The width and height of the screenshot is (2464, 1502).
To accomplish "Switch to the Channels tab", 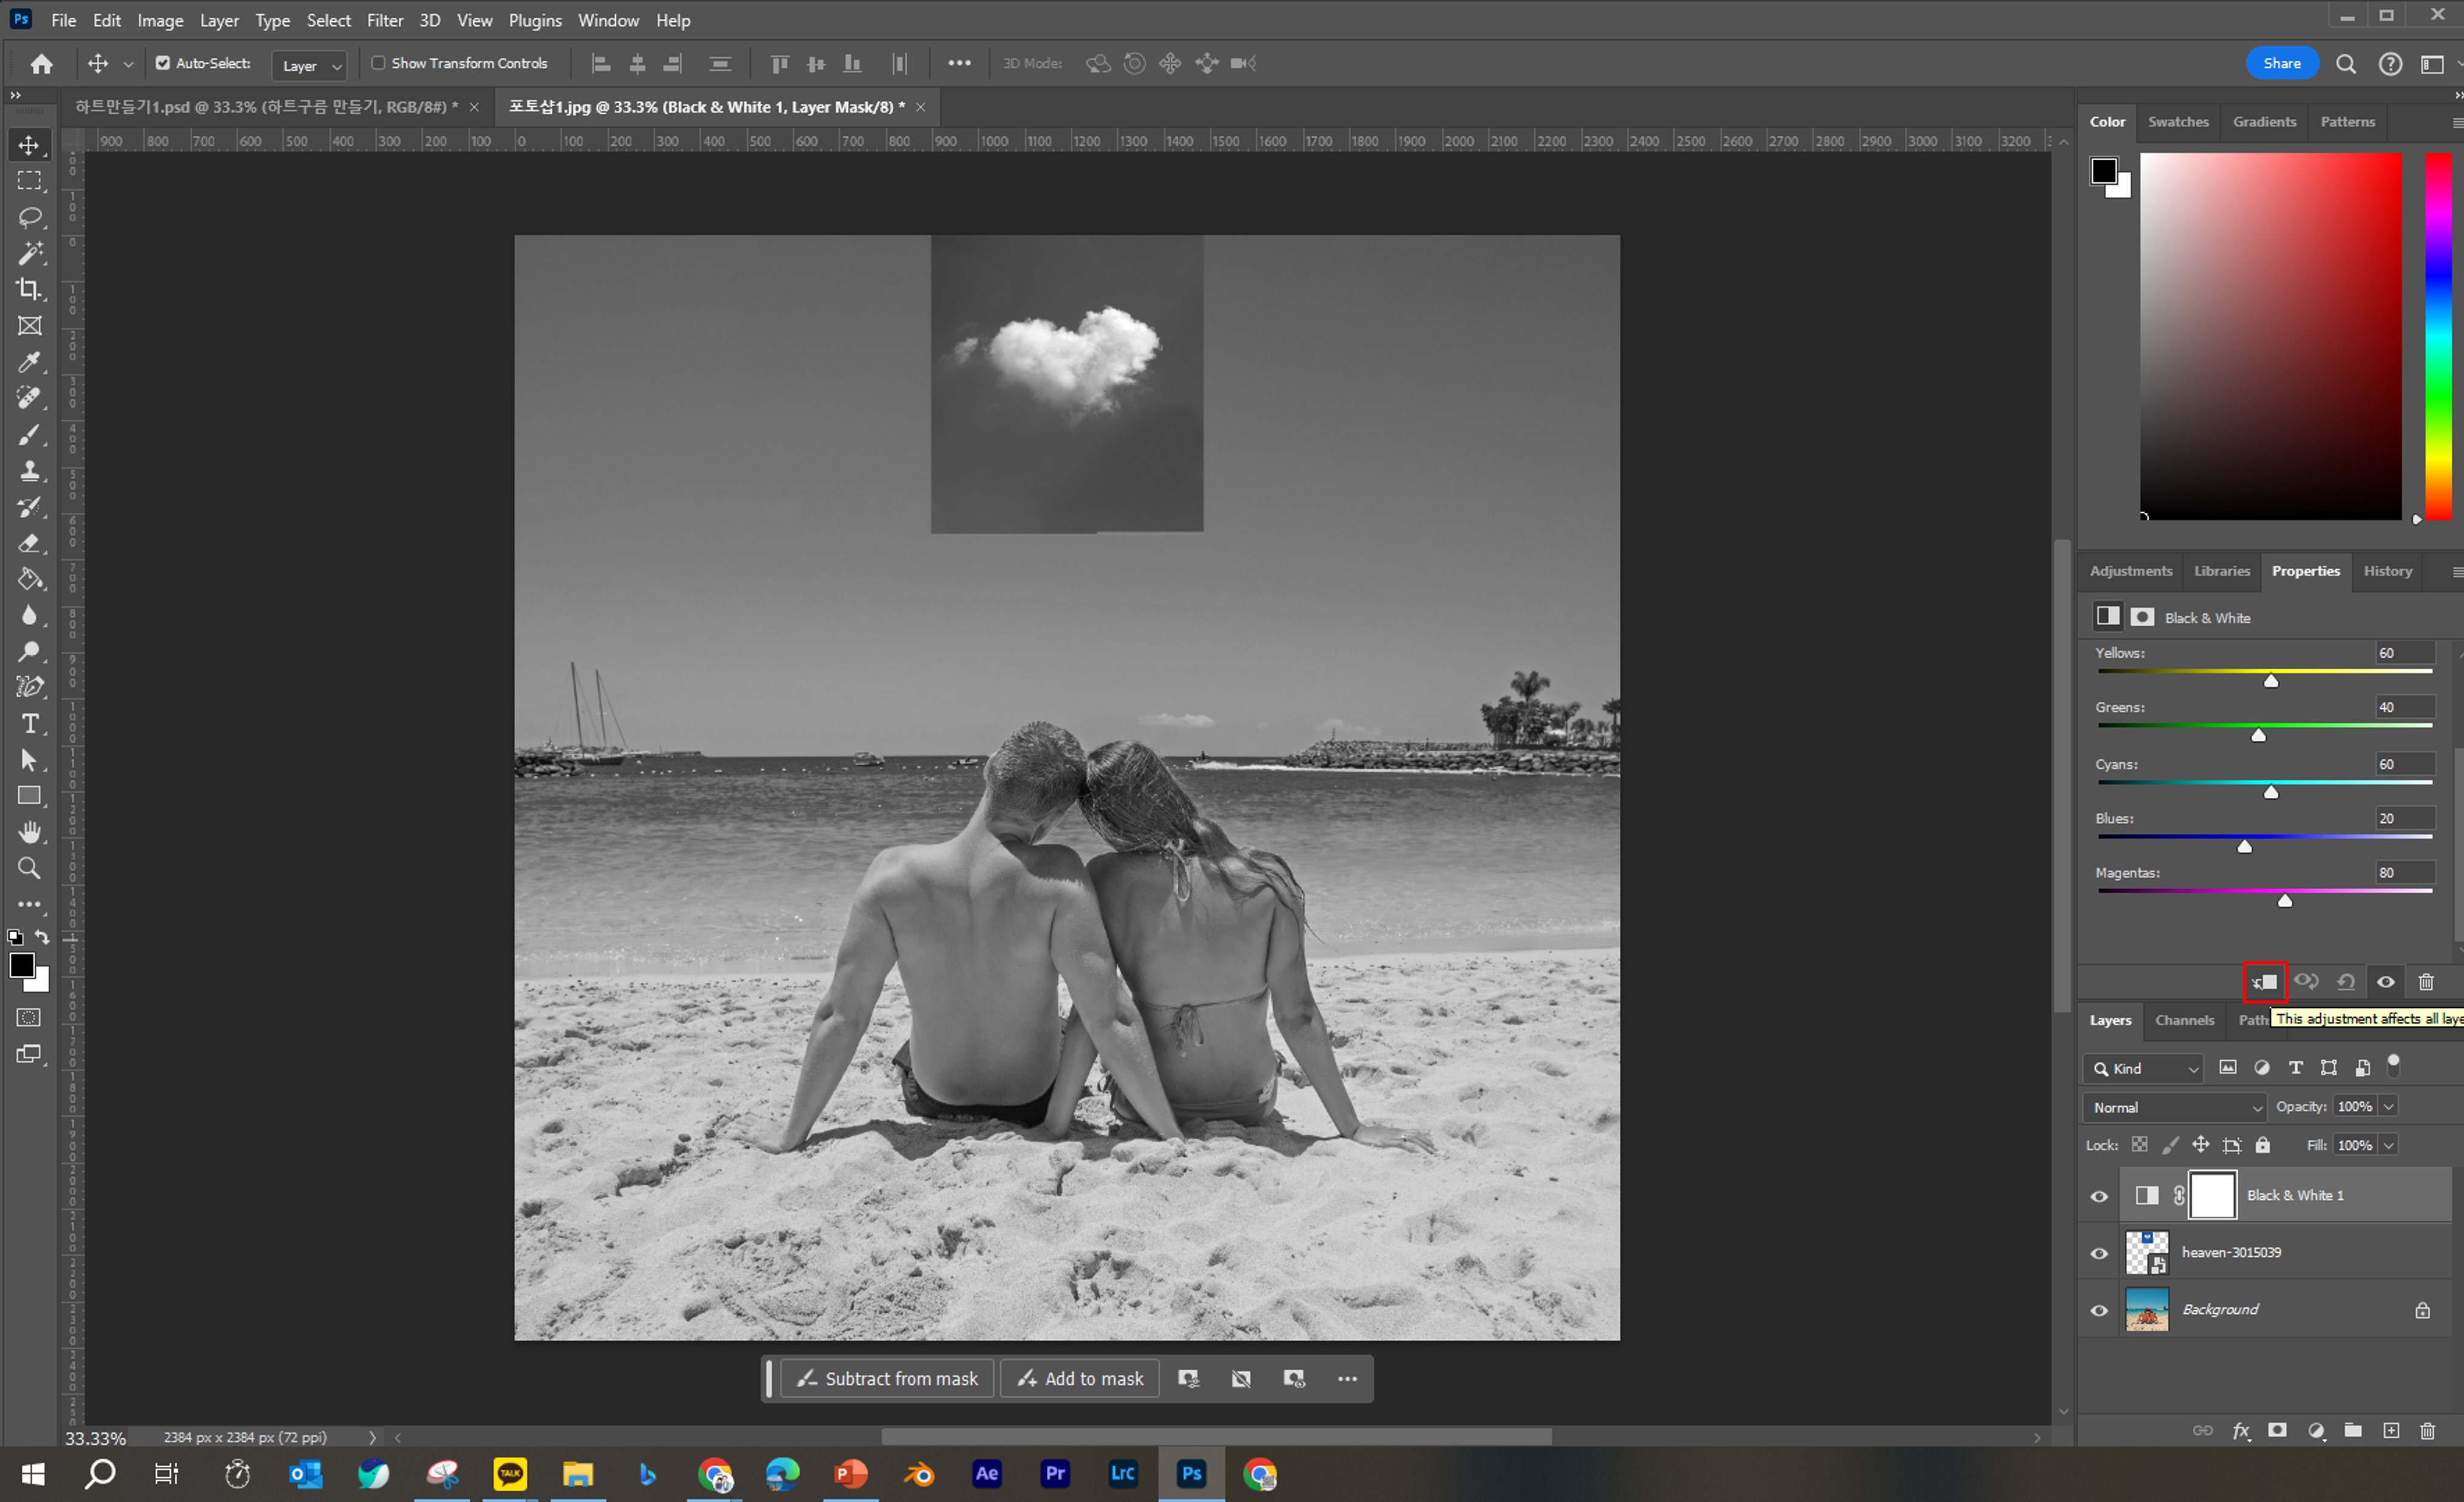I will [x=2184, y=1020].
